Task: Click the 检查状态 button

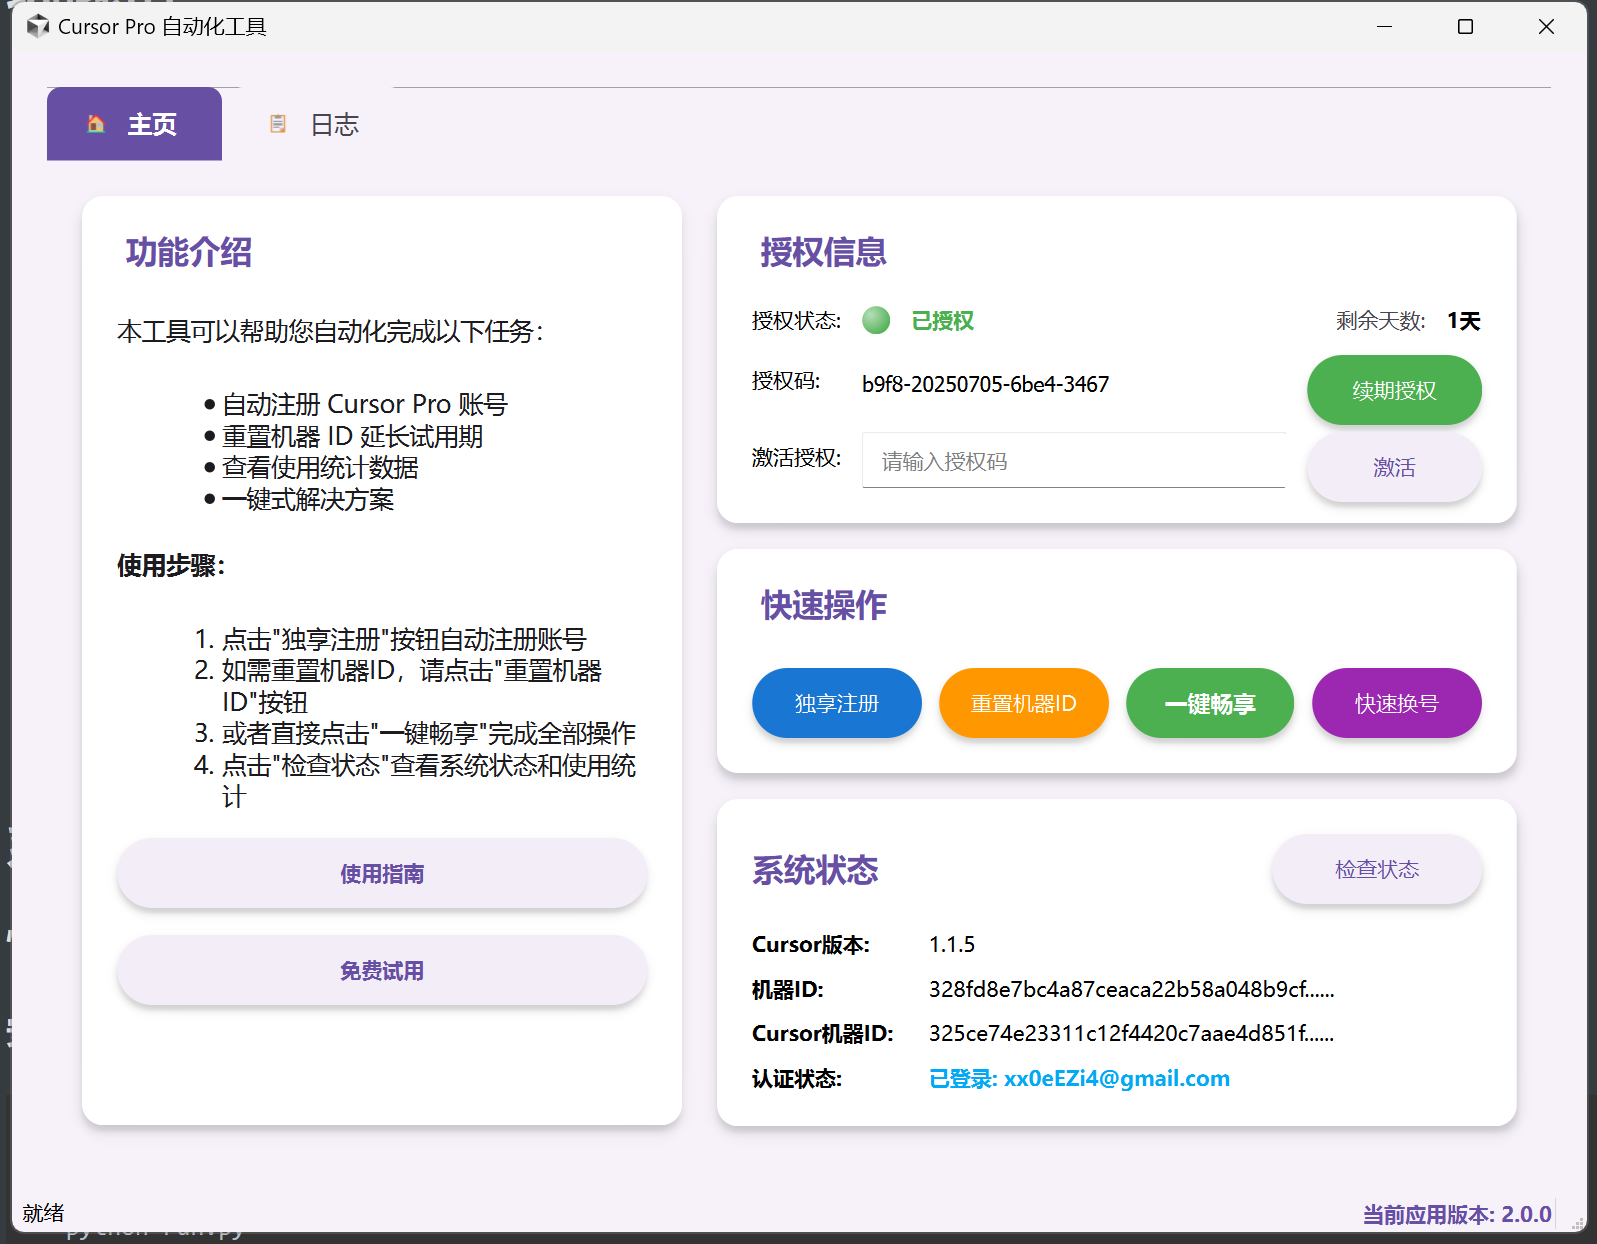Action: [1377, 869]
